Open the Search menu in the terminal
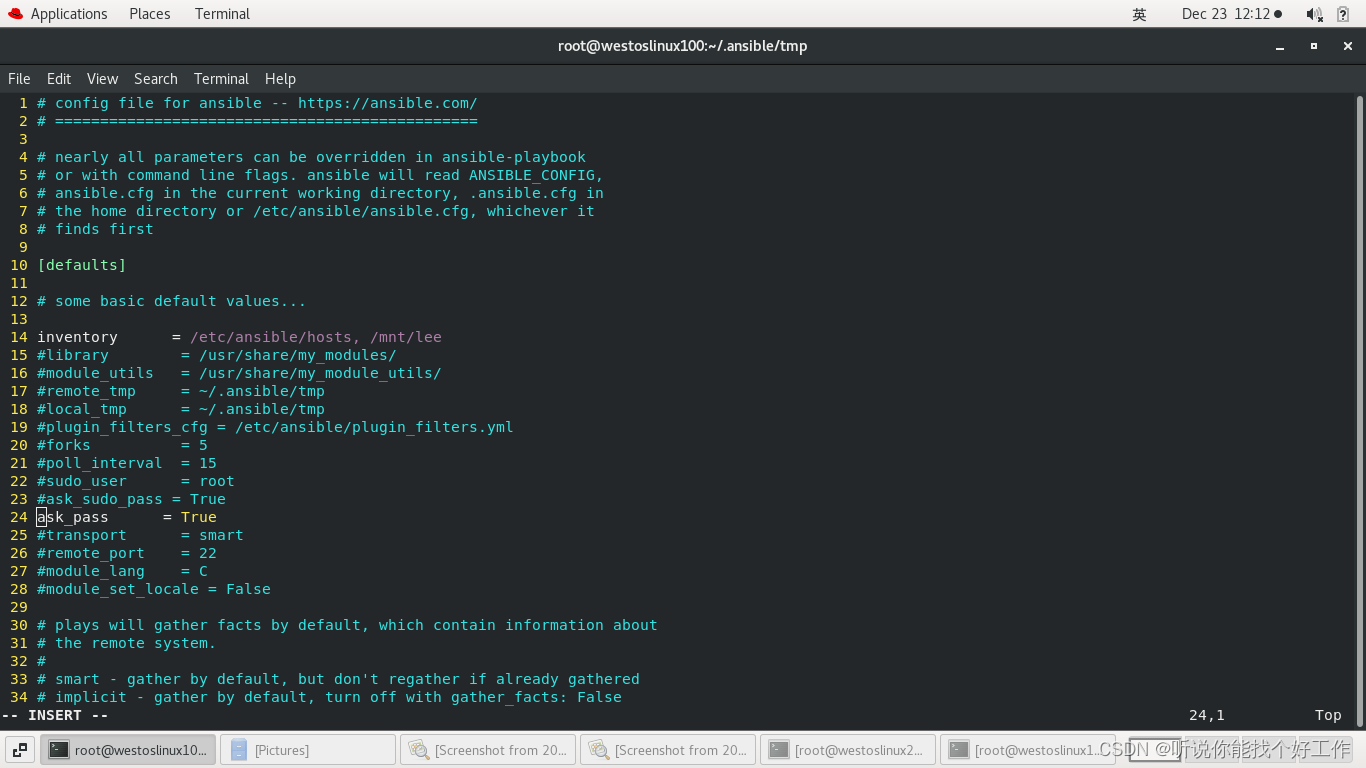 (156, 79)
